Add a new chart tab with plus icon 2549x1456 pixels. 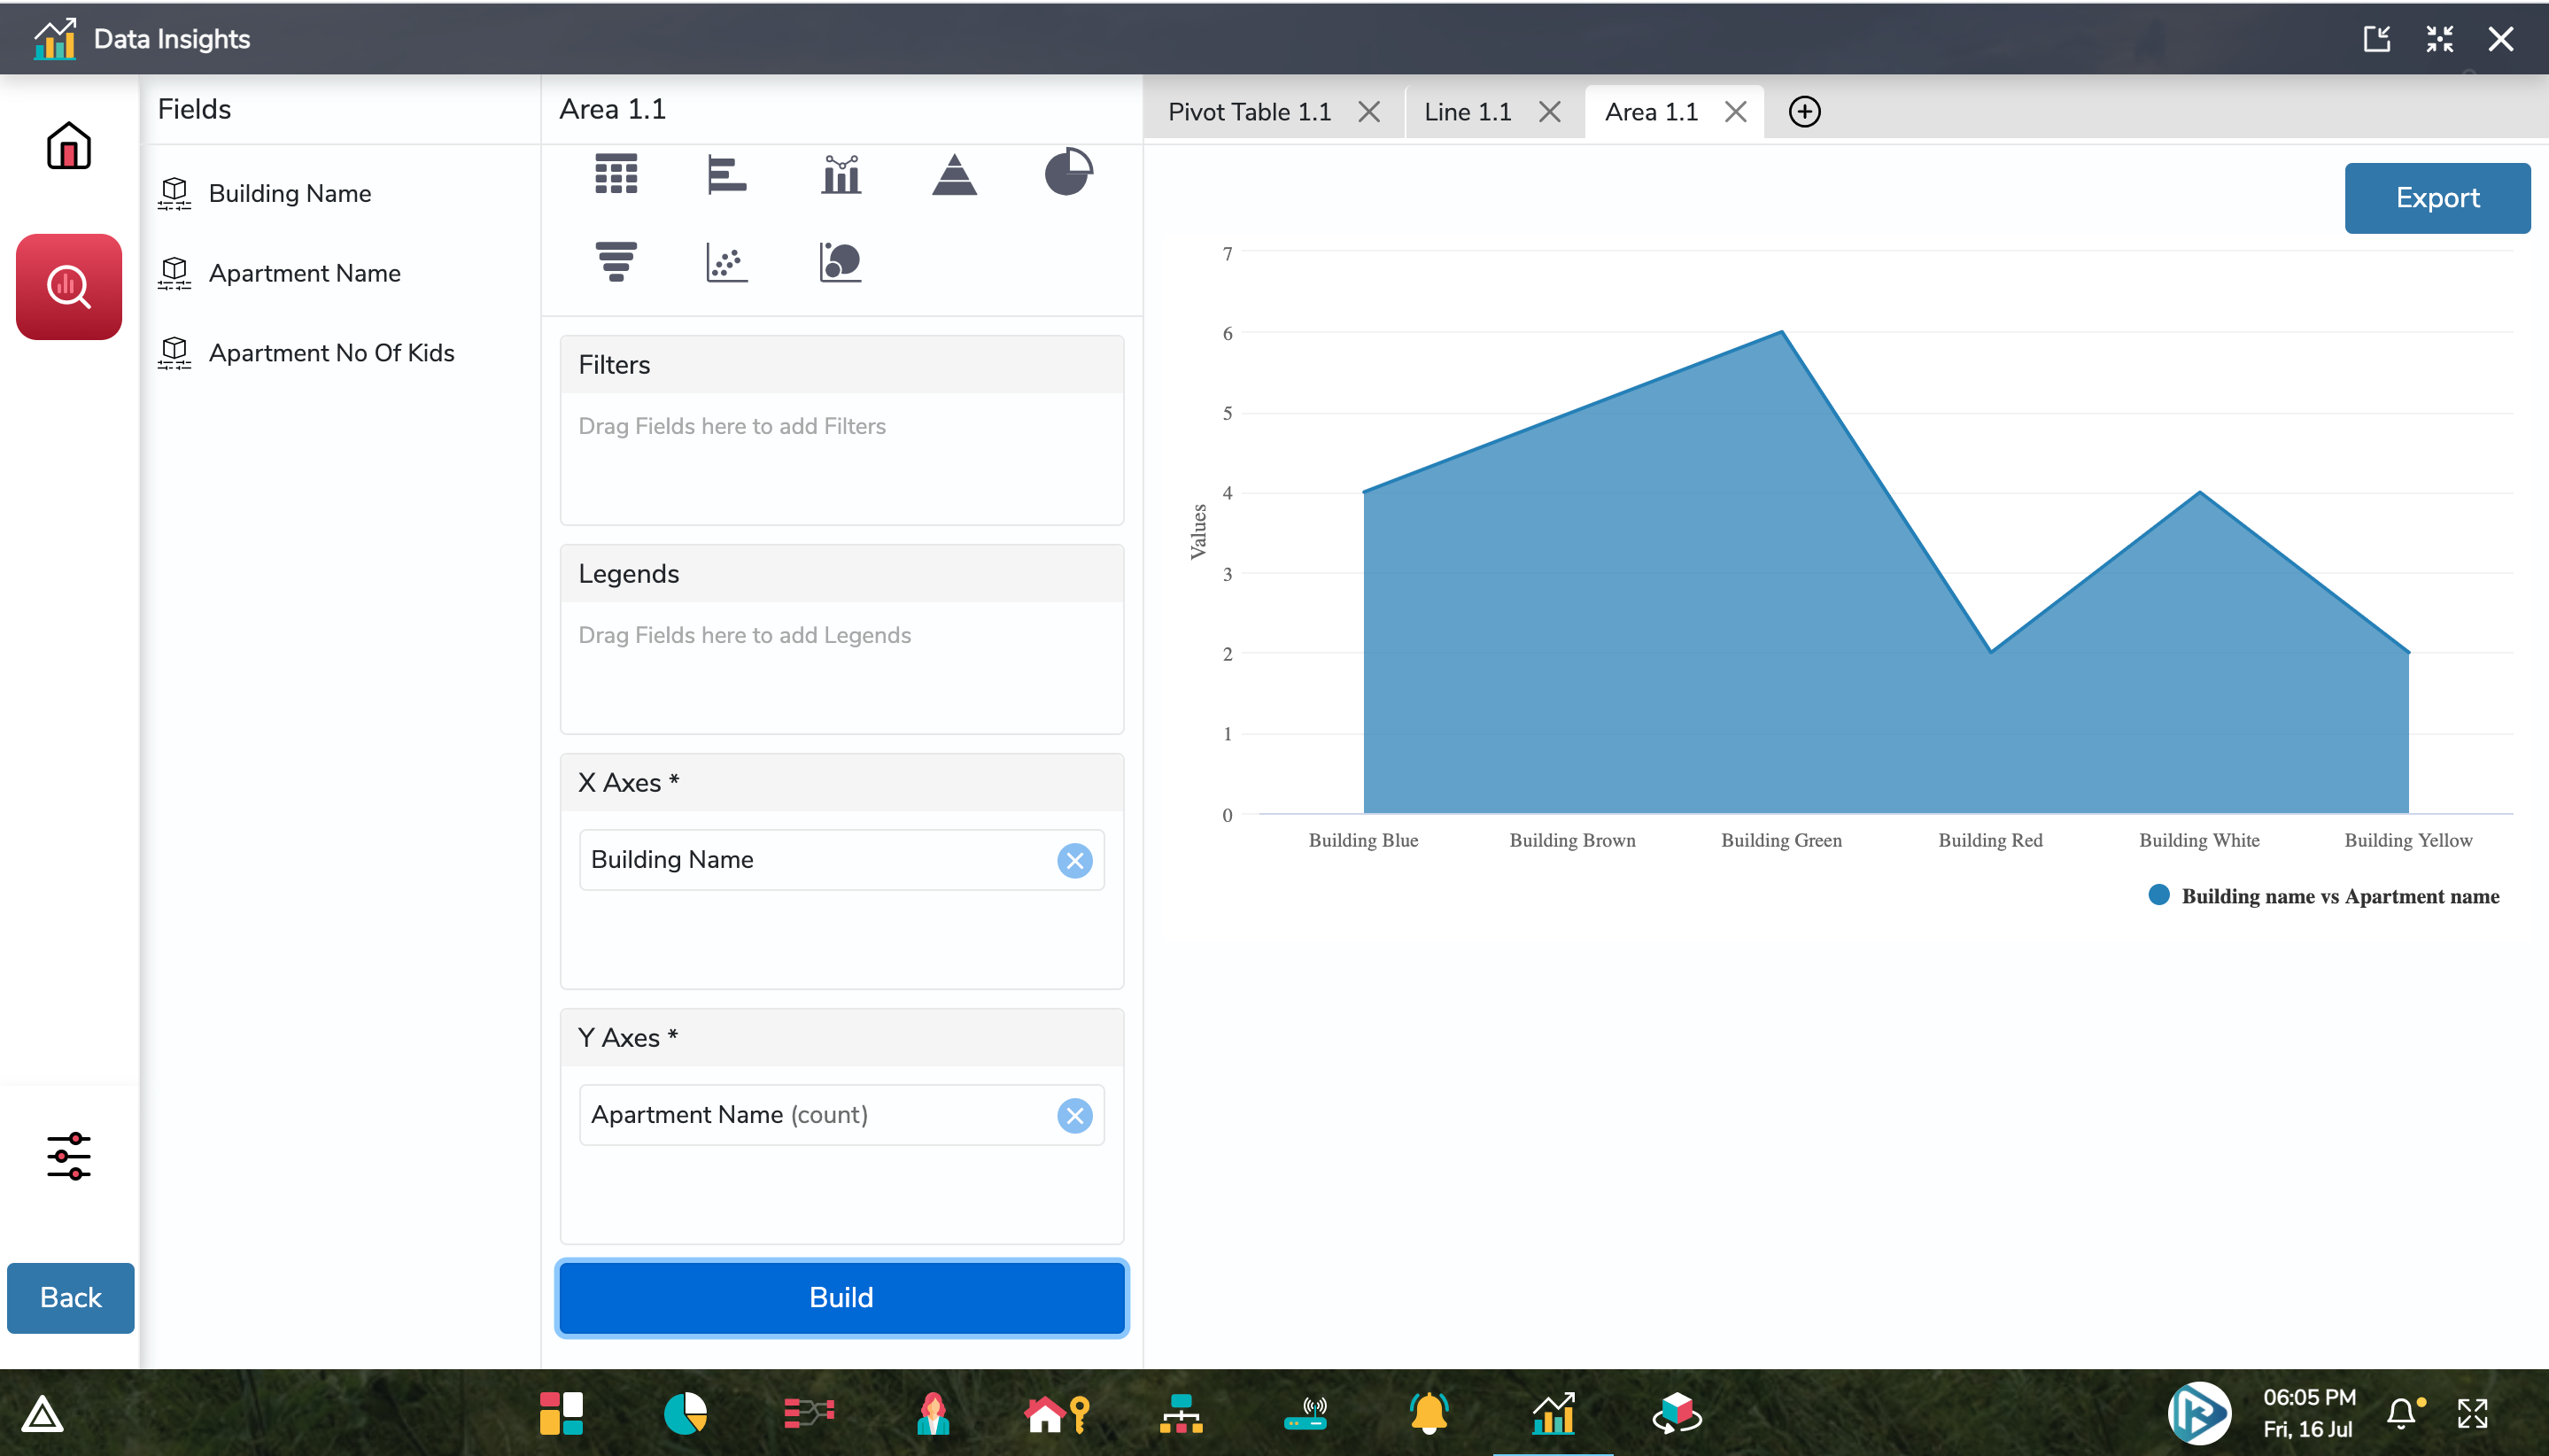coord(1804,112)
